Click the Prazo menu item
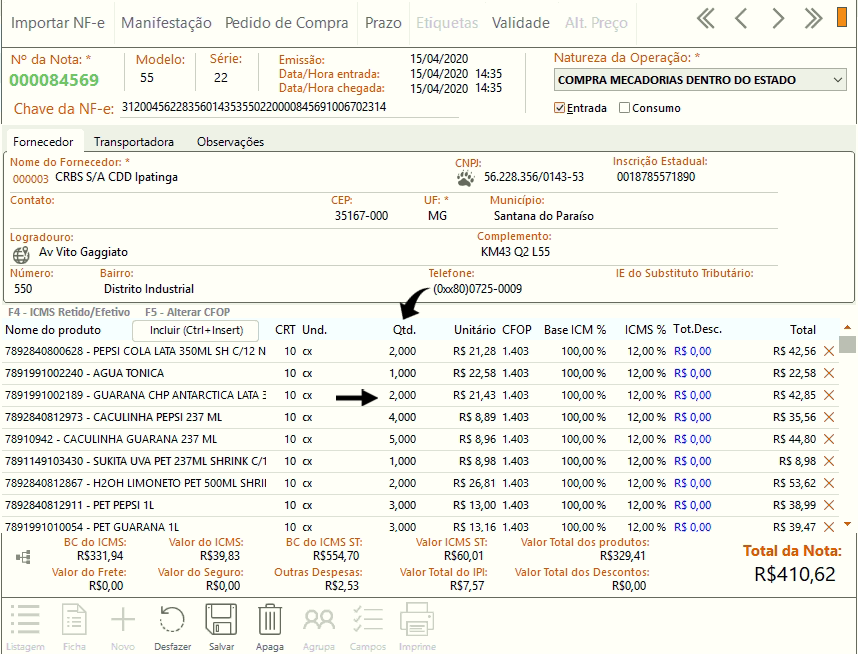The image size is (858, 654). tap(383, 23)
